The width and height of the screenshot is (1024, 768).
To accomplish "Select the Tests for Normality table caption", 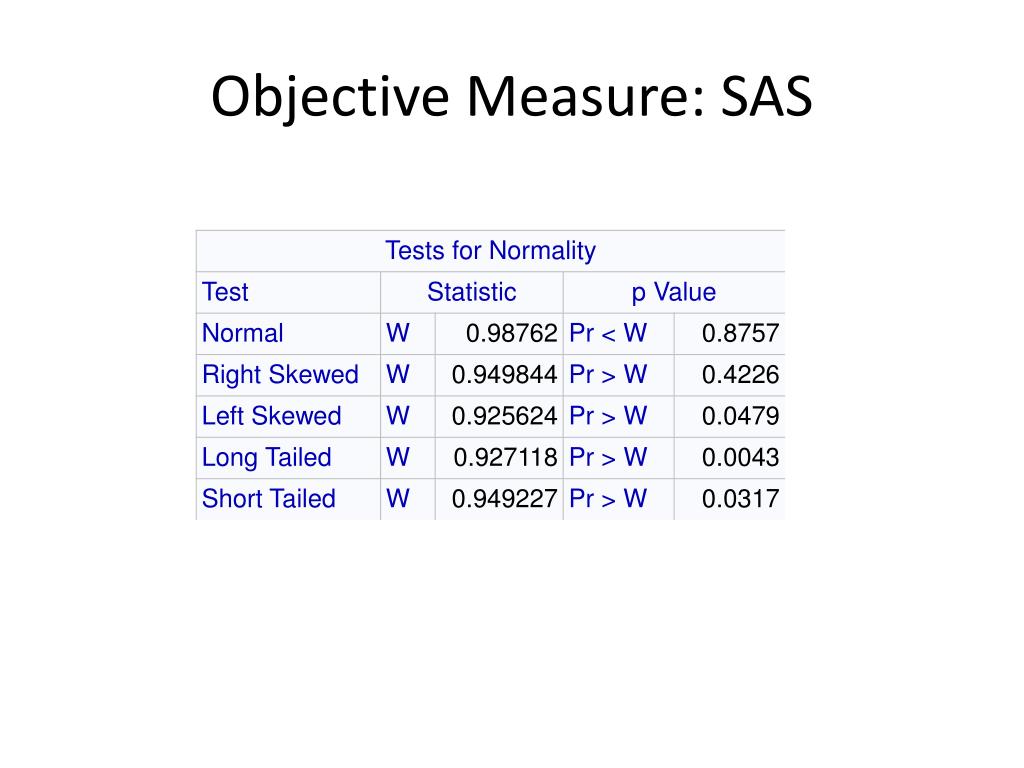I will click(x=490, y=251).
